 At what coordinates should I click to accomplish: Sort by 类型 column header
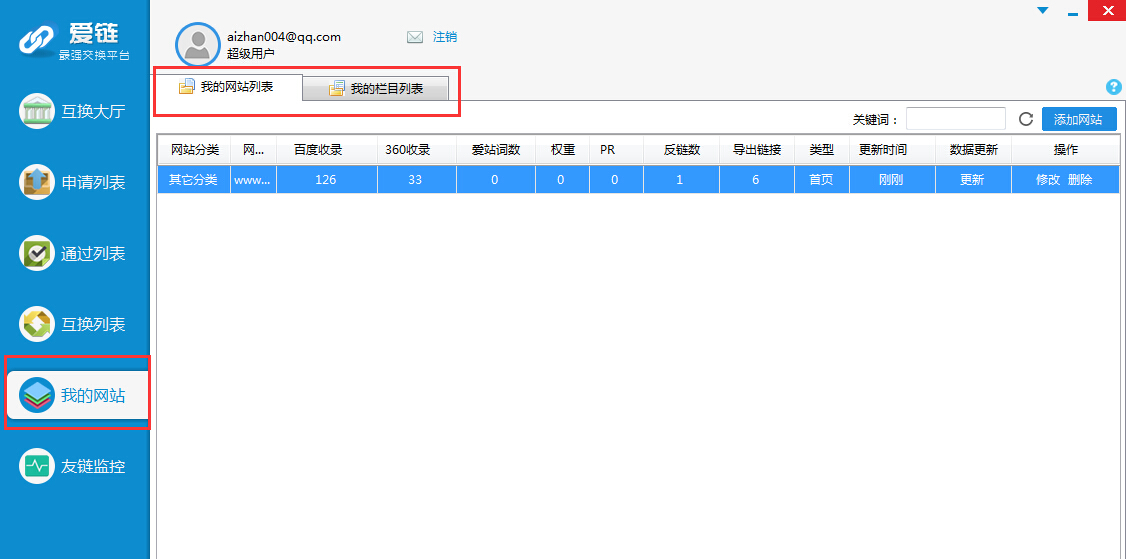point(822,150)
